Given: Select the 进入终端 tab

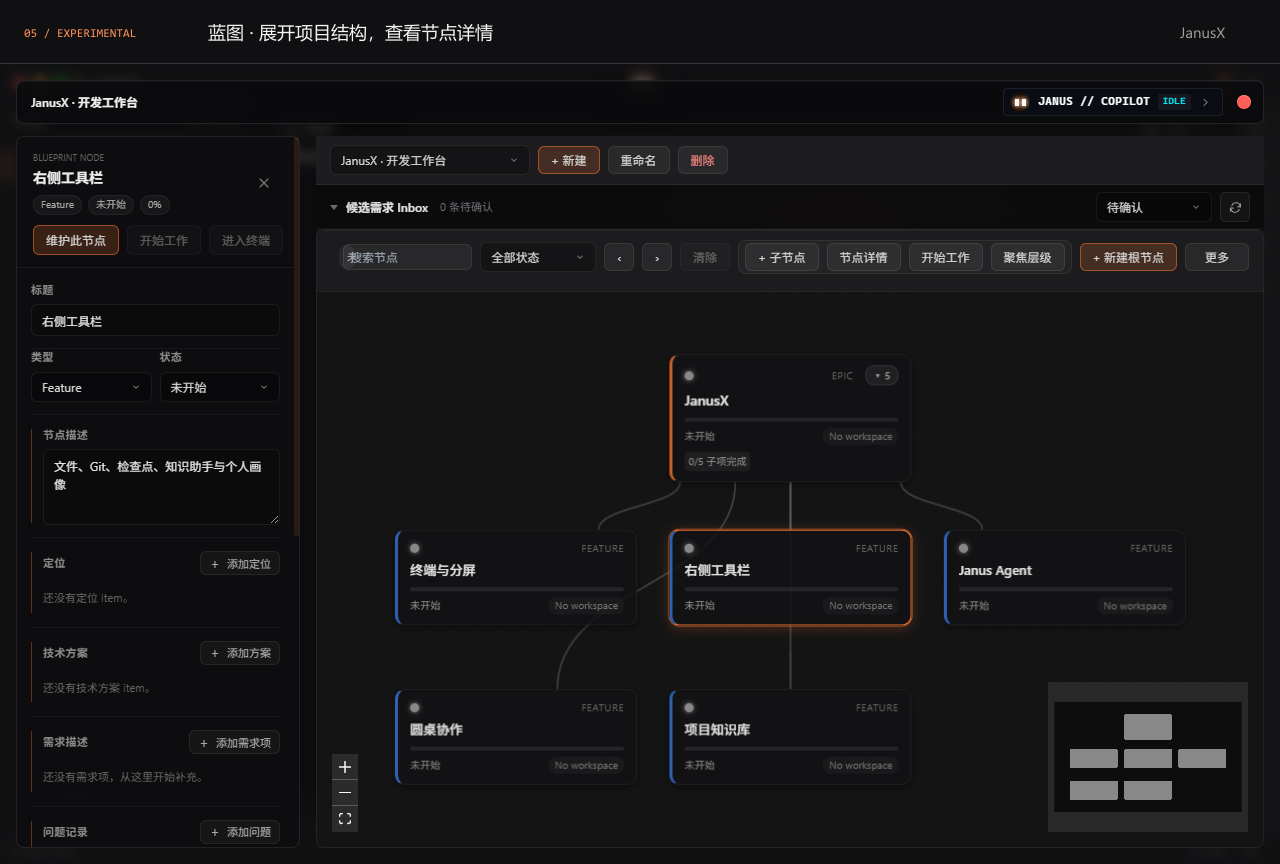Looking at the screenshot, I should click(x=246, y=240).
